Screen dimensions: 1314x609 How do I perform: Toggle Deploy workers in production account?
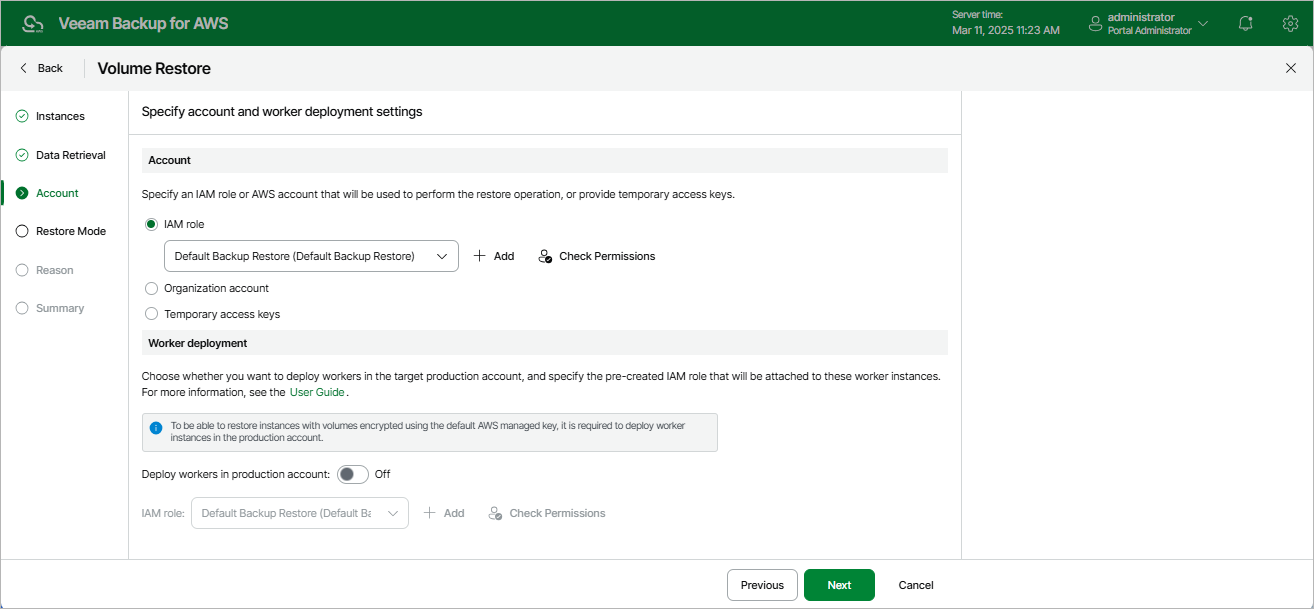[353, 474]
